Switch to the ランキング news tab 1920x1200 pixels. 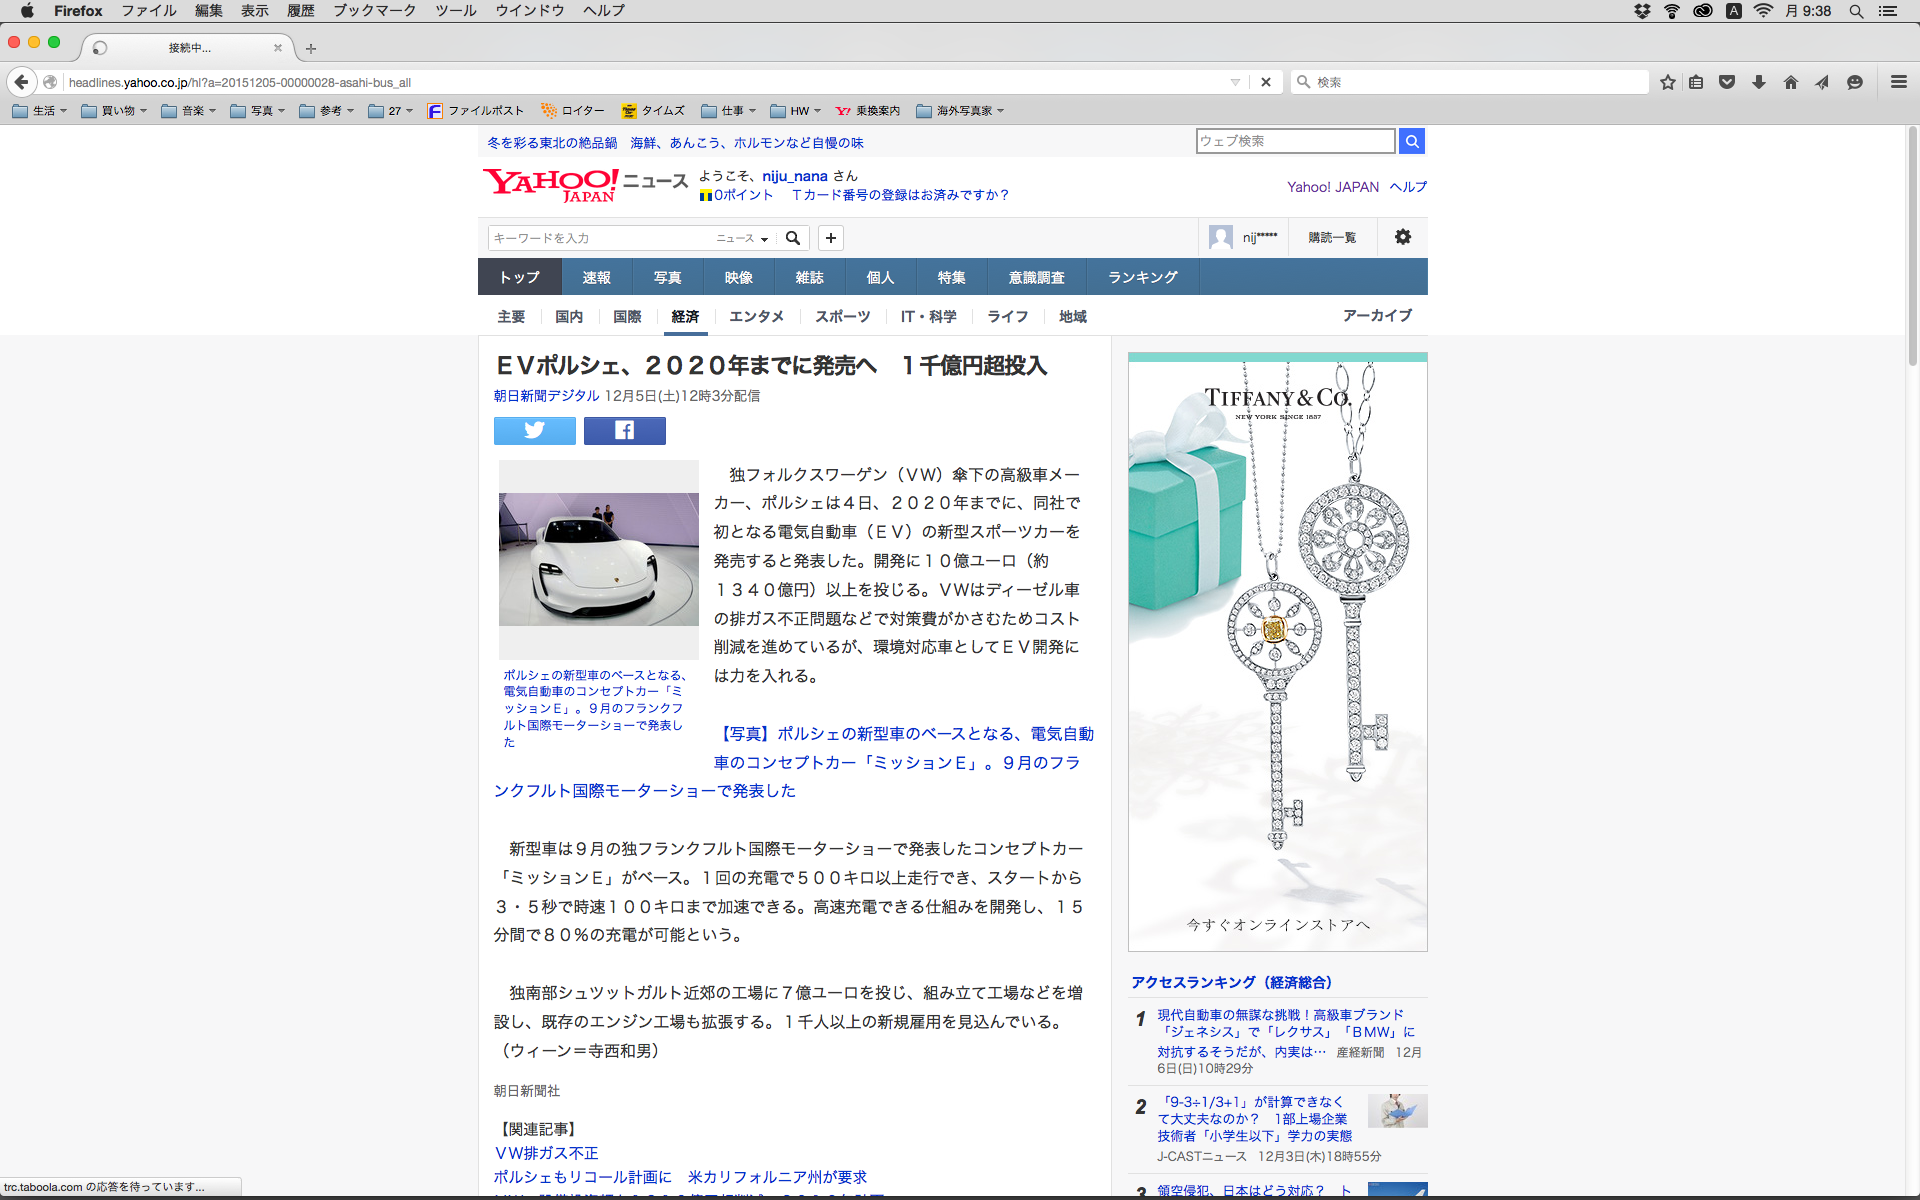(x=1142, y=277)
